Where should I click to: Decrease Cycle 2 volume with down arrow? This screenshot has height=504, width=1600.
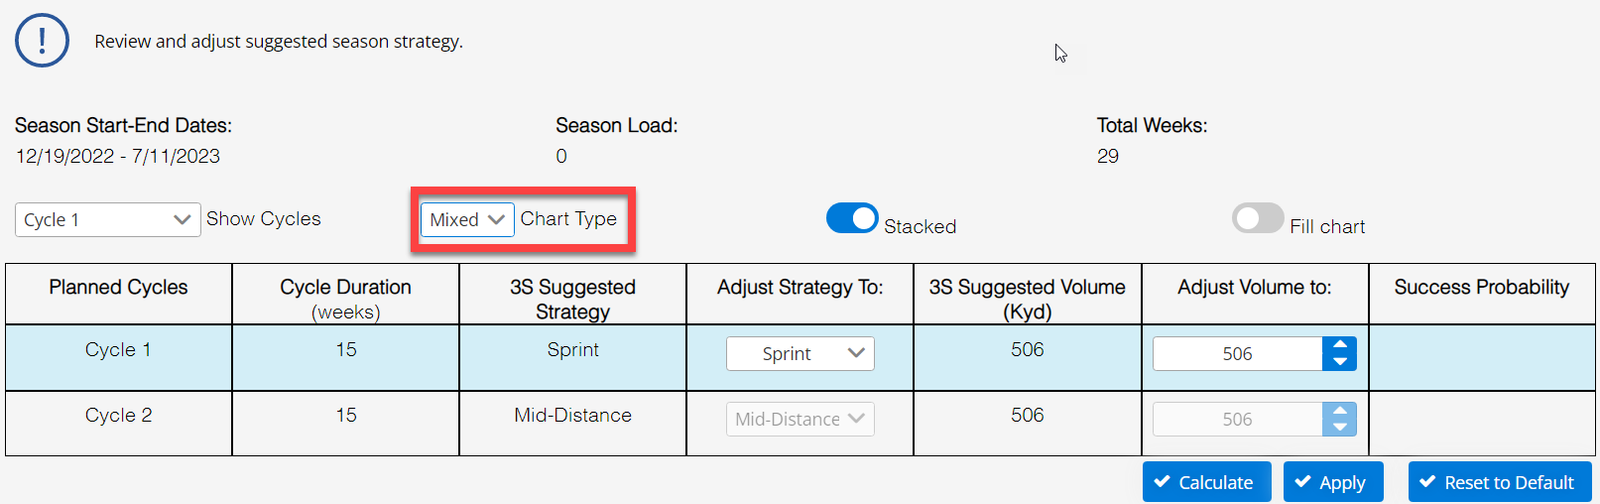click(x=1340, y=427)
